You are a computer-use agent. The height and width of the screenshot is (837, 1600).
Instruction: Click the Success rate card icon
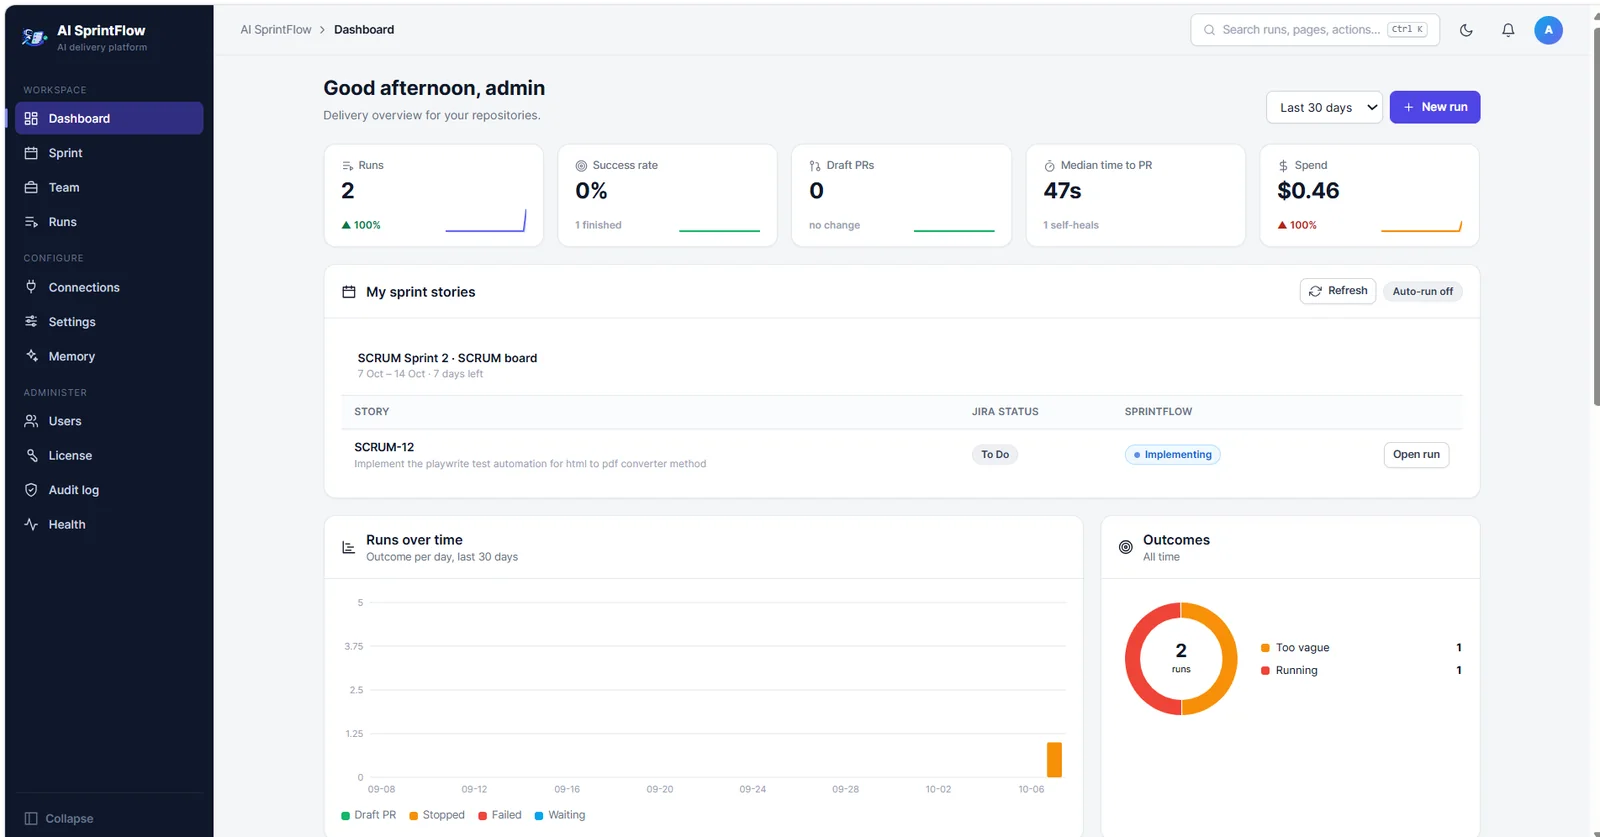tap(581, 166)
